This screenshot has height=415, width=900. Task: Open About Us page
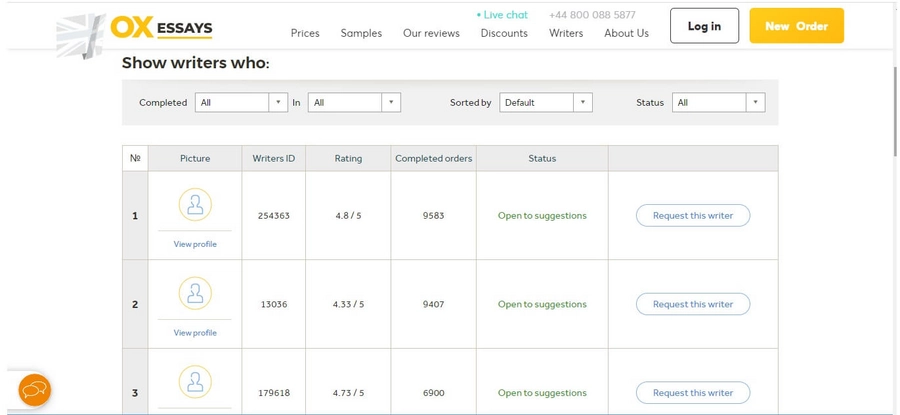(626, 33)
